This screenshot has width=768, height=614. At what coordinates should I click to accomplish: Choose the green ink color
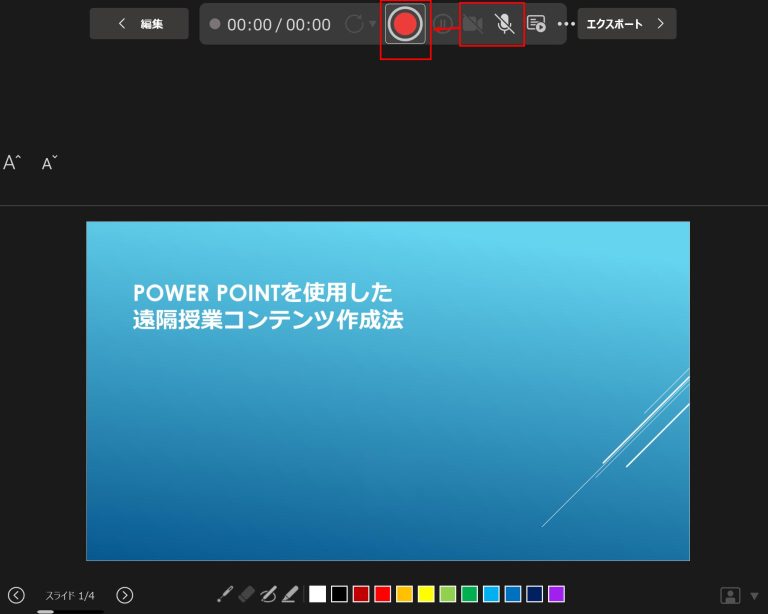469,594
